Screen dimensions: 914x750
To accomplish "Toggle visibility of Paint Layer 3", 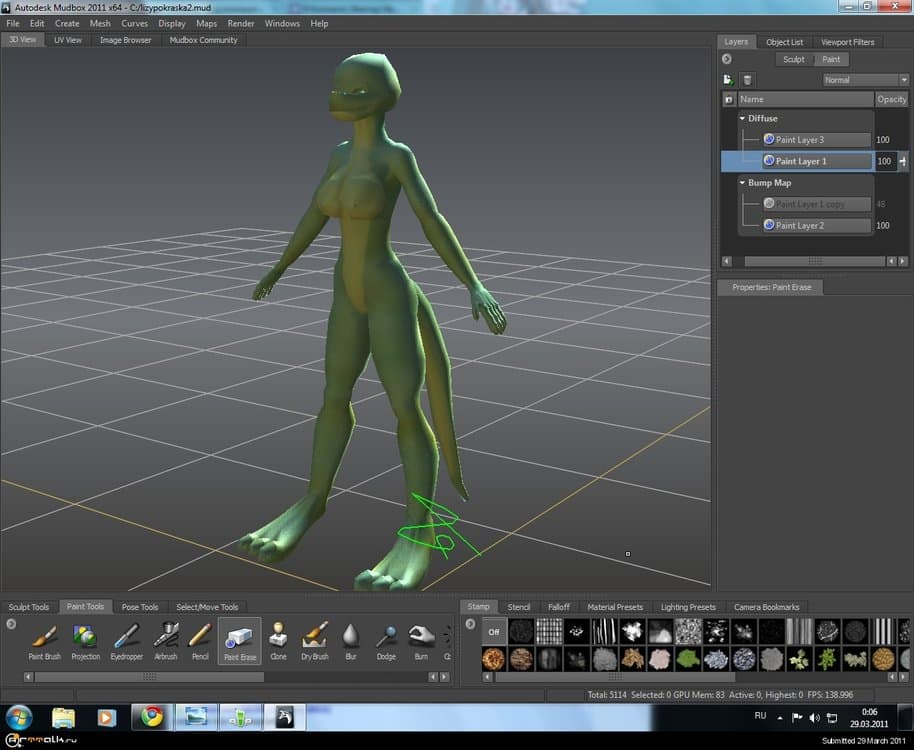I will 769,140.
